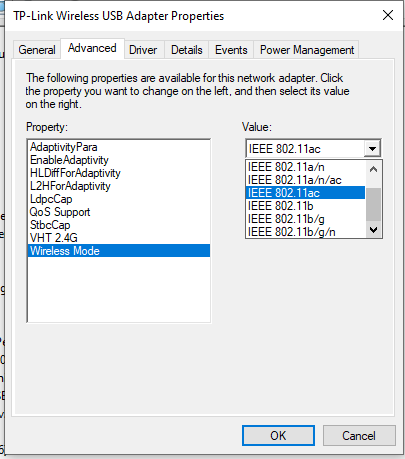Go to the Details tab

point(187,50)
